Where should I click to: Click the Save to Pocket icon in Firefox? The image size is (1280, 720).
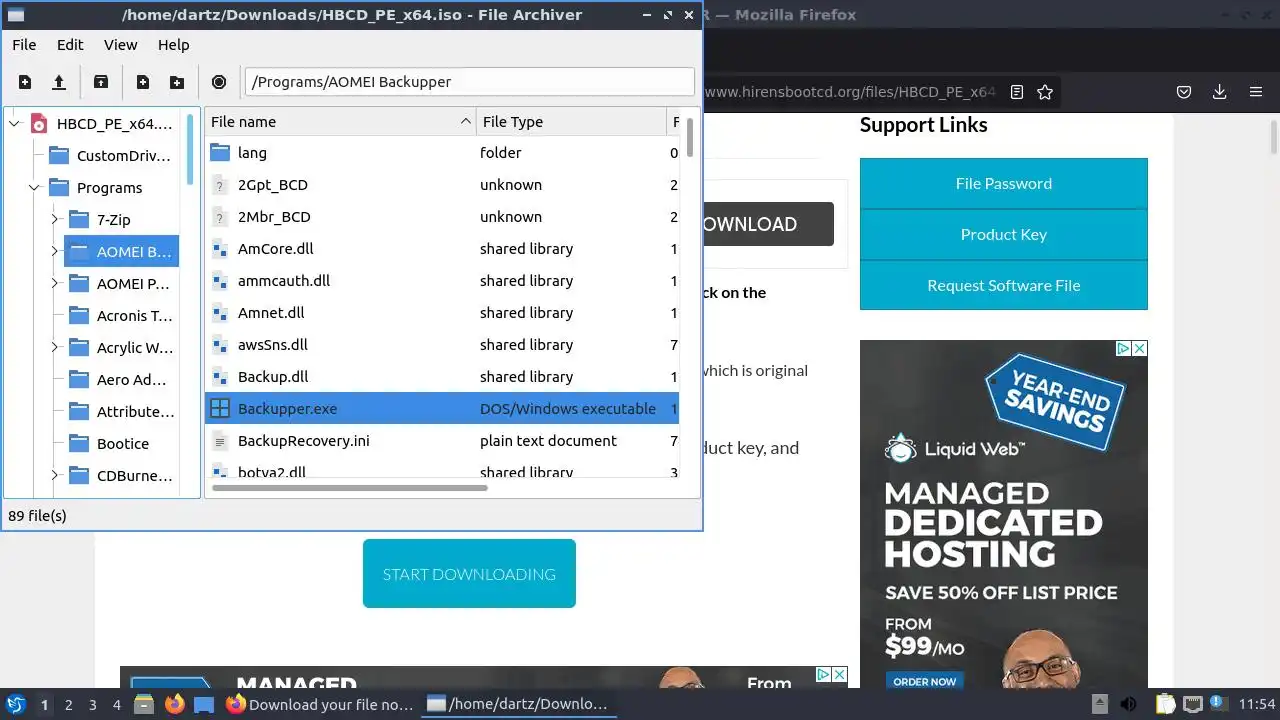pyautogui.click(x=1184, y=92)
